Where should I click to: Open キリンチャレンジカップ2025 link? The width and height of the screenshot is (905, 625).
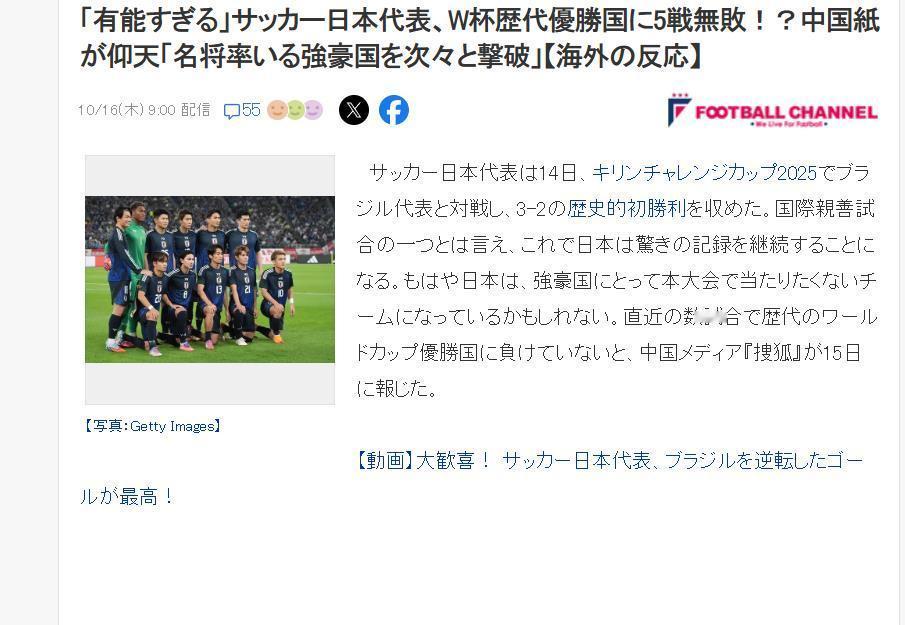point(705,173)
